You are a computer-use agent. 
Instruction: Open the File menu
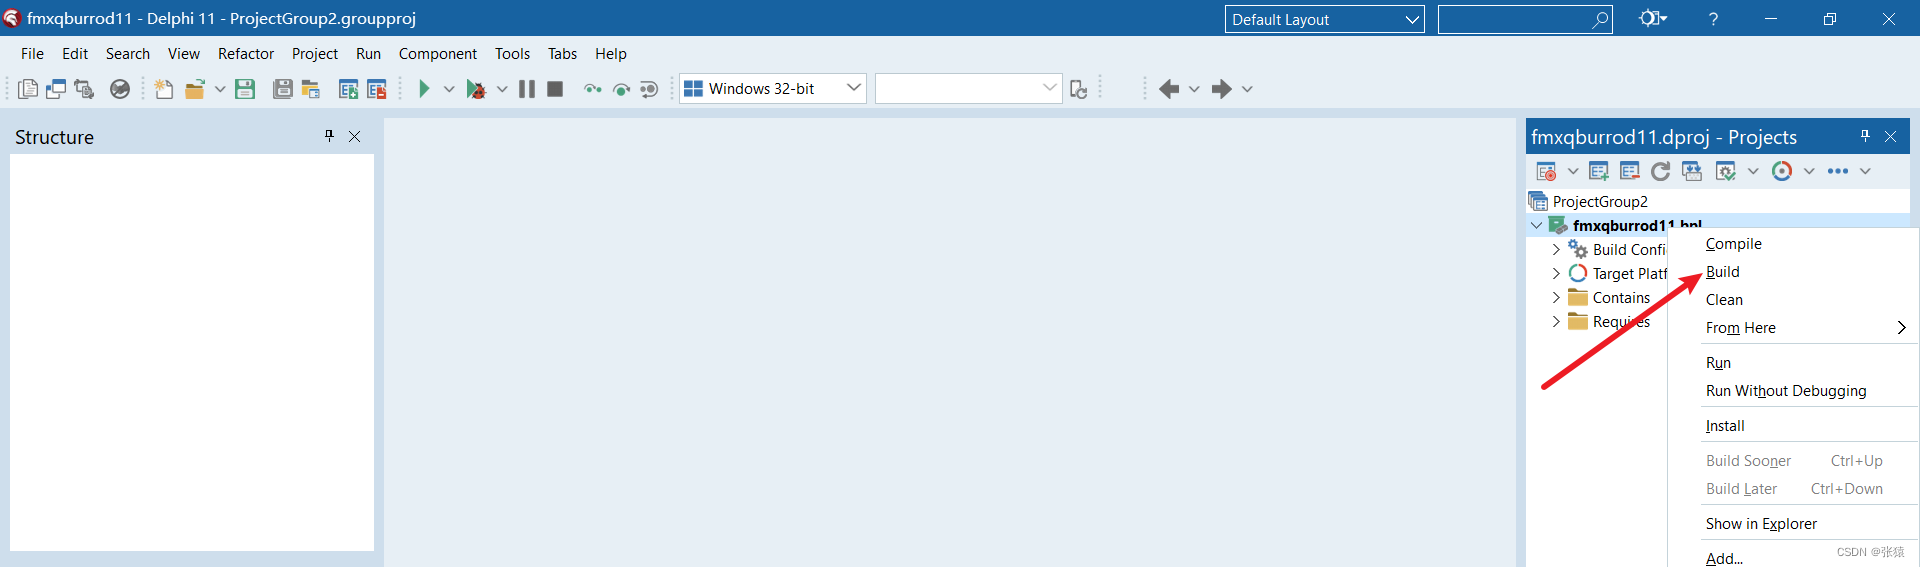(32, 54)
